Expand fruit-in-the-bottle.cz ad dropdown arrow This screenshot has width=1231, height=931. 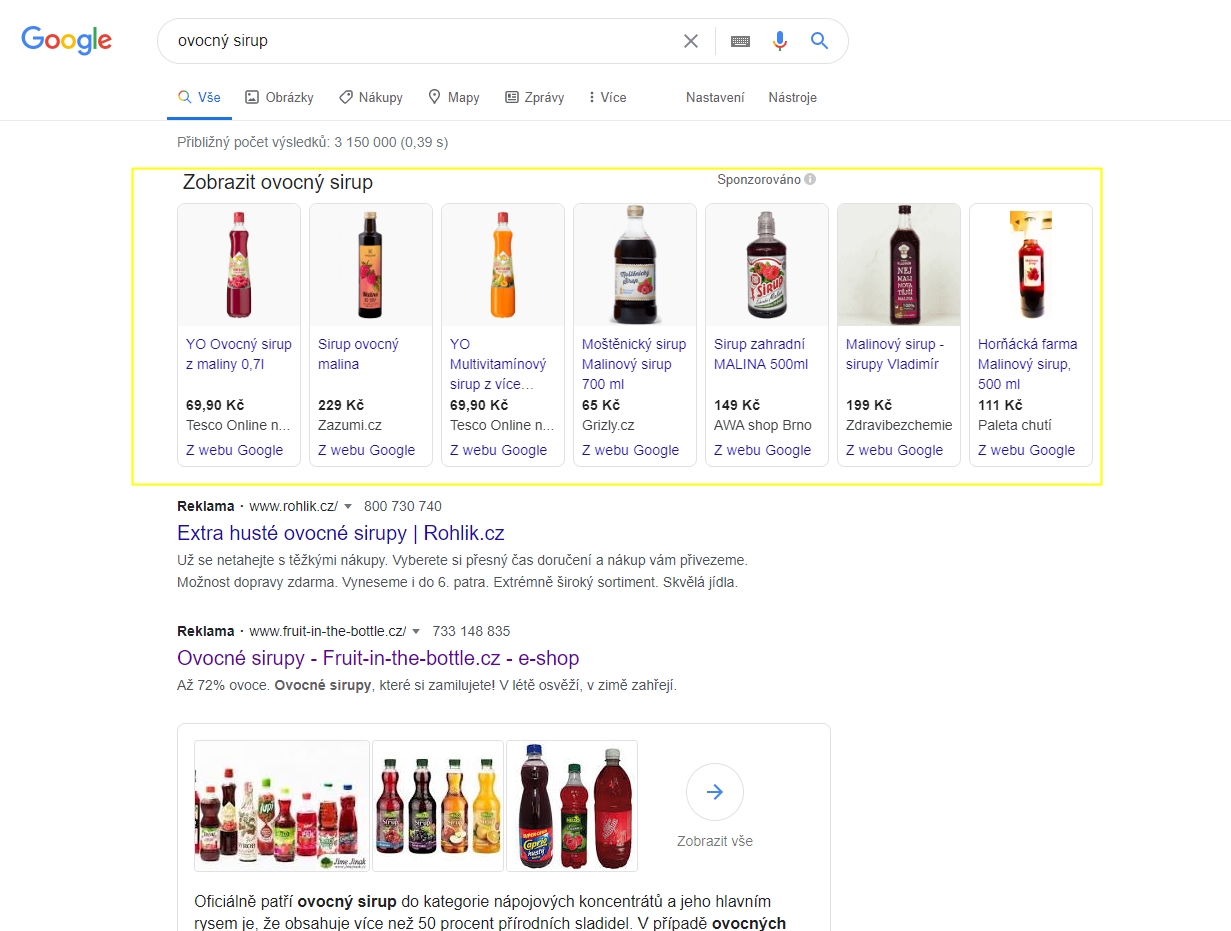tap(416, 632)
